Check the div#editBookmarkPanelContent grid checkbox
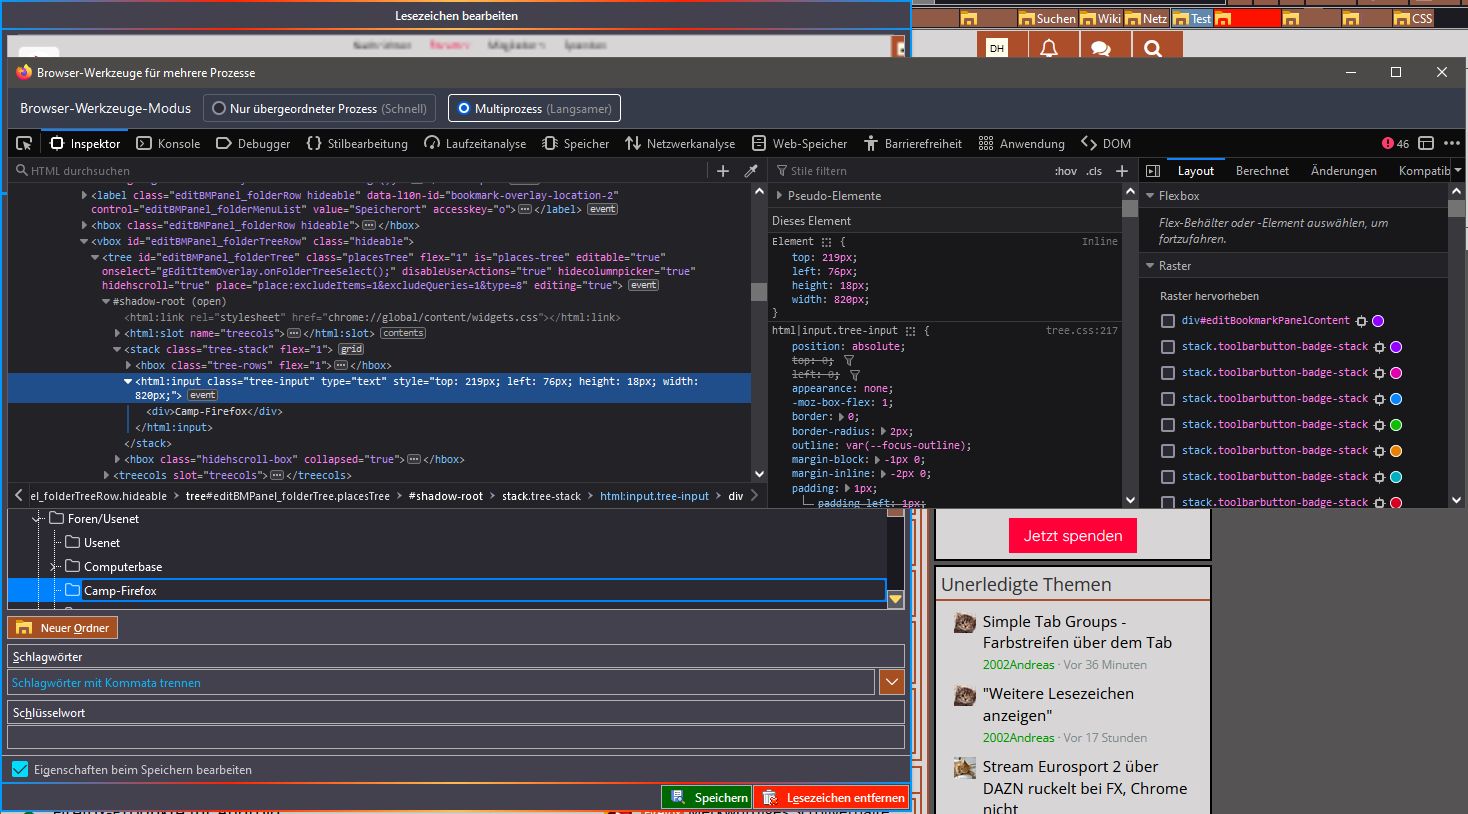This screenshot has width=1468, height=814. [x=1167, y=321]
